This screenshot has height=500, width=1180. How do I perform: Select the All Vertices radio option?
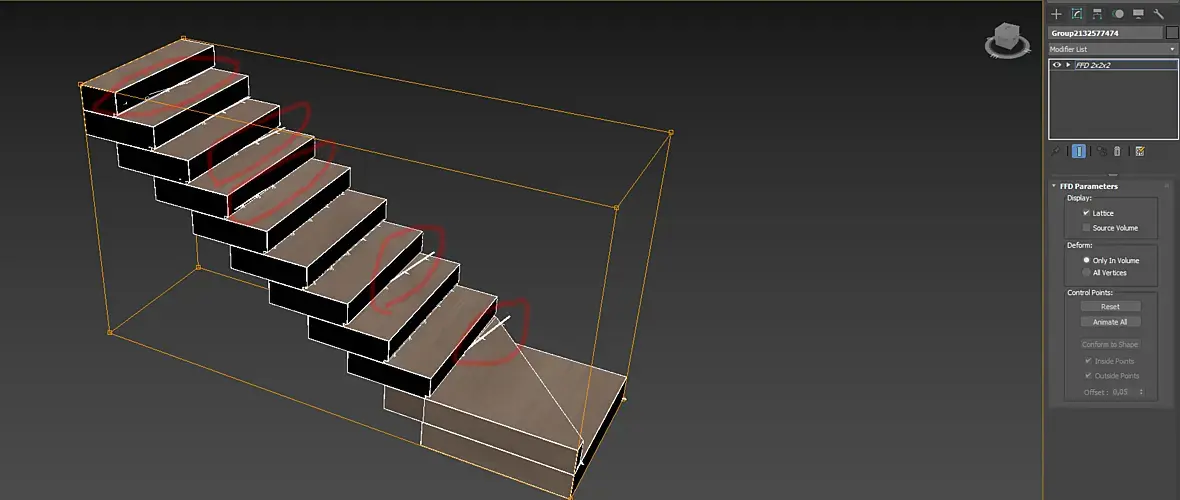pyautogui.click(x=1086, y=273)
